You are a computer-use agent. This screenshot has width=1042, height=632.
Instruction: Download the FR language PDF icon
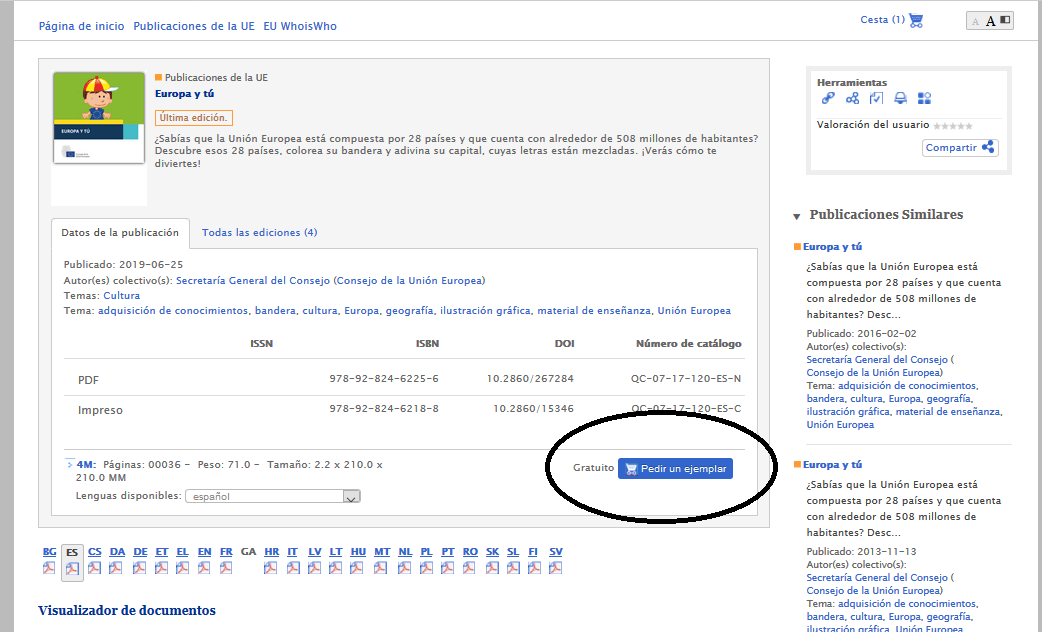pos(226,568)
